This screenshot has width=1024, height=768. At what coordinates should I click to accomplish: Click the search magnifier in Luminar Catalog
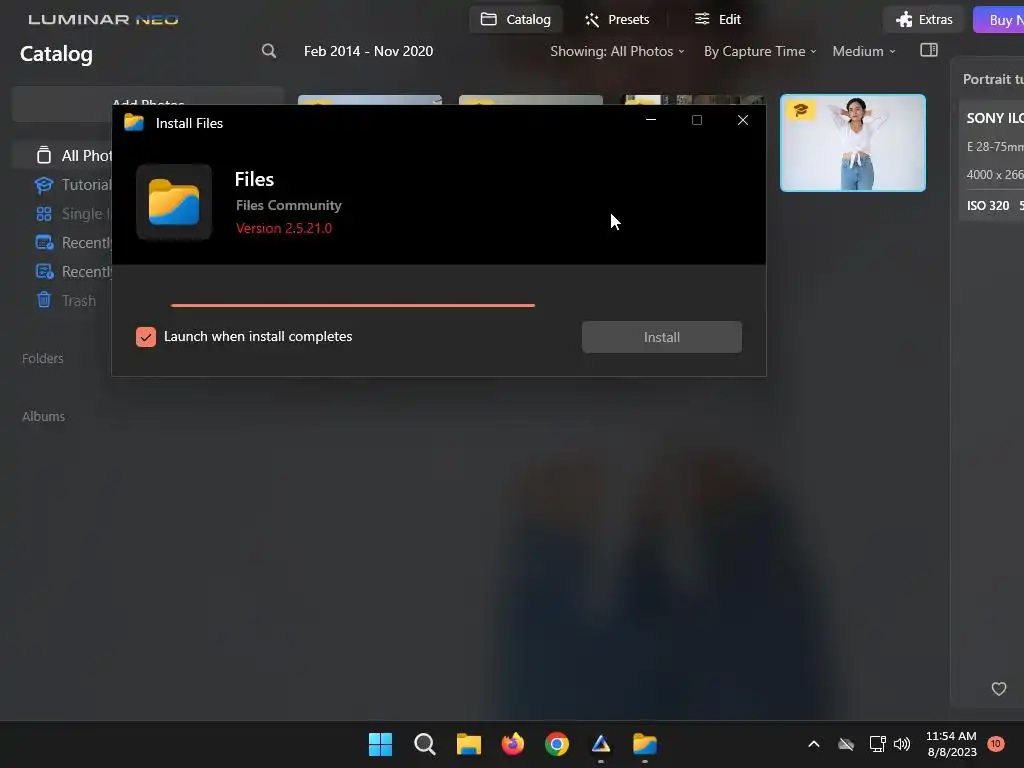pyautogui.click(x=268, y=51)
